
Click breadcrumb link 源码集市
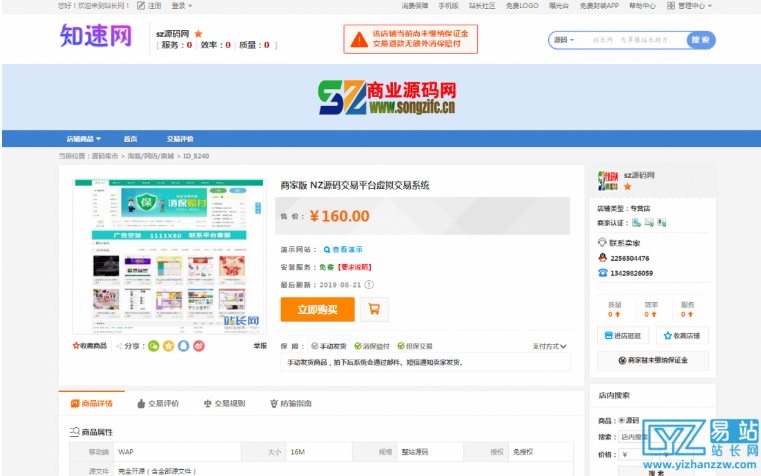[105, 156]
